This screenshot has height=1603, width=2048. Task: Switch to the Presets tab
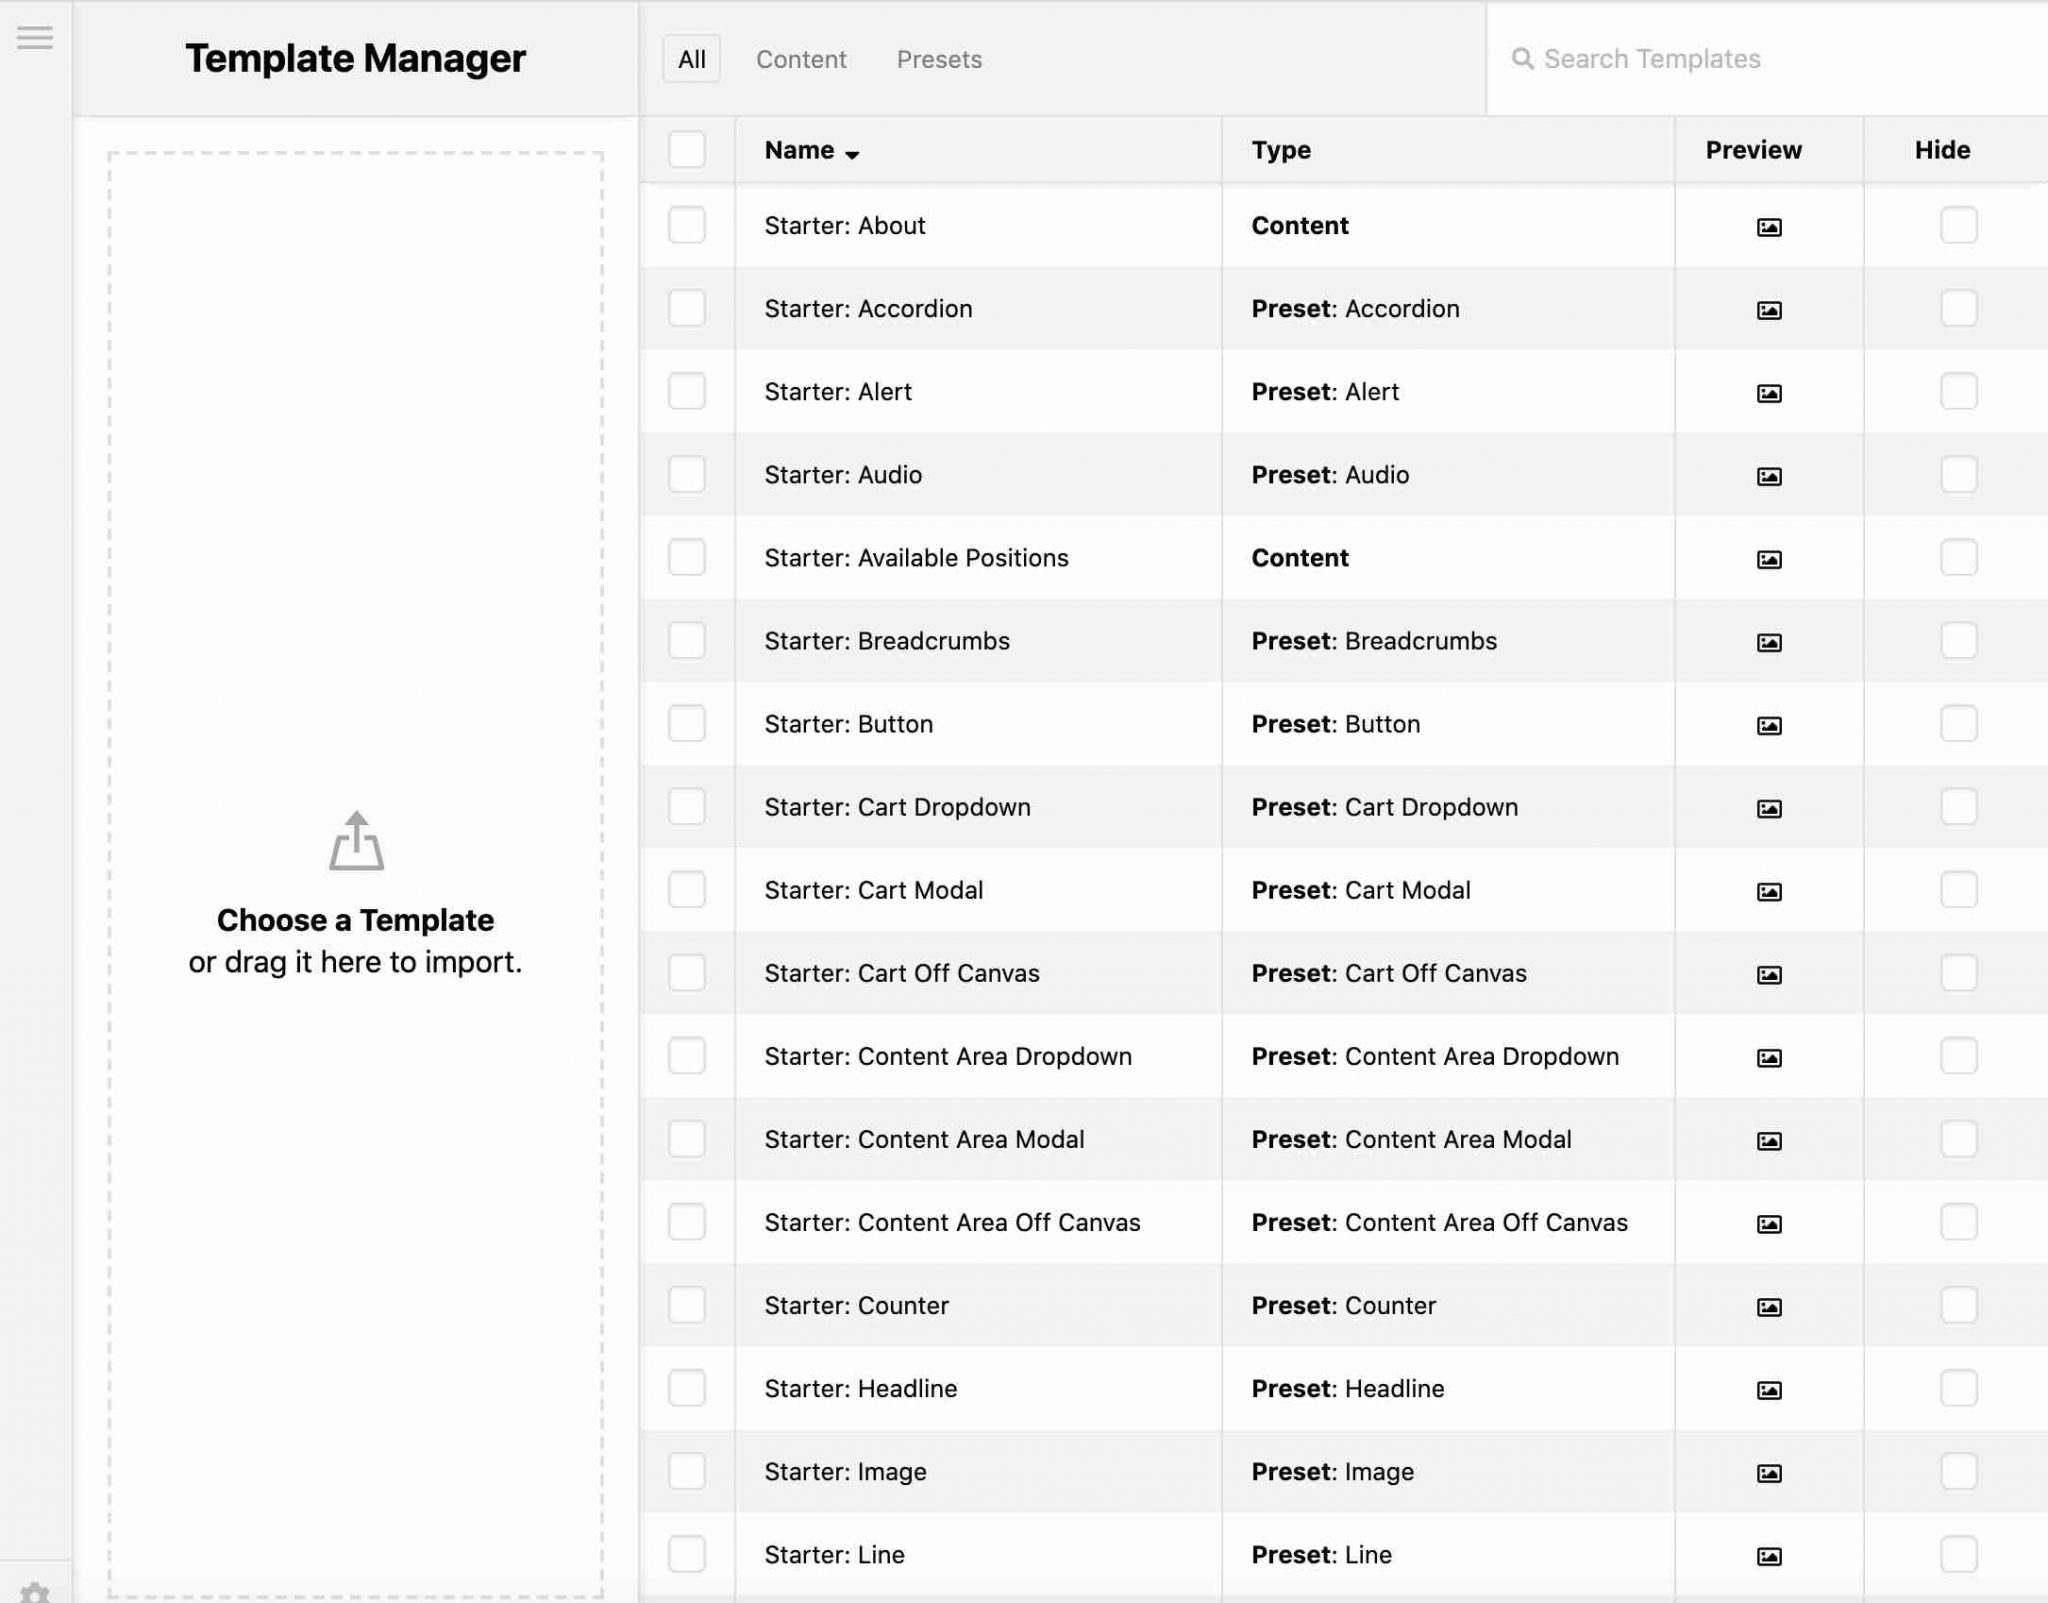coord(938,59)
